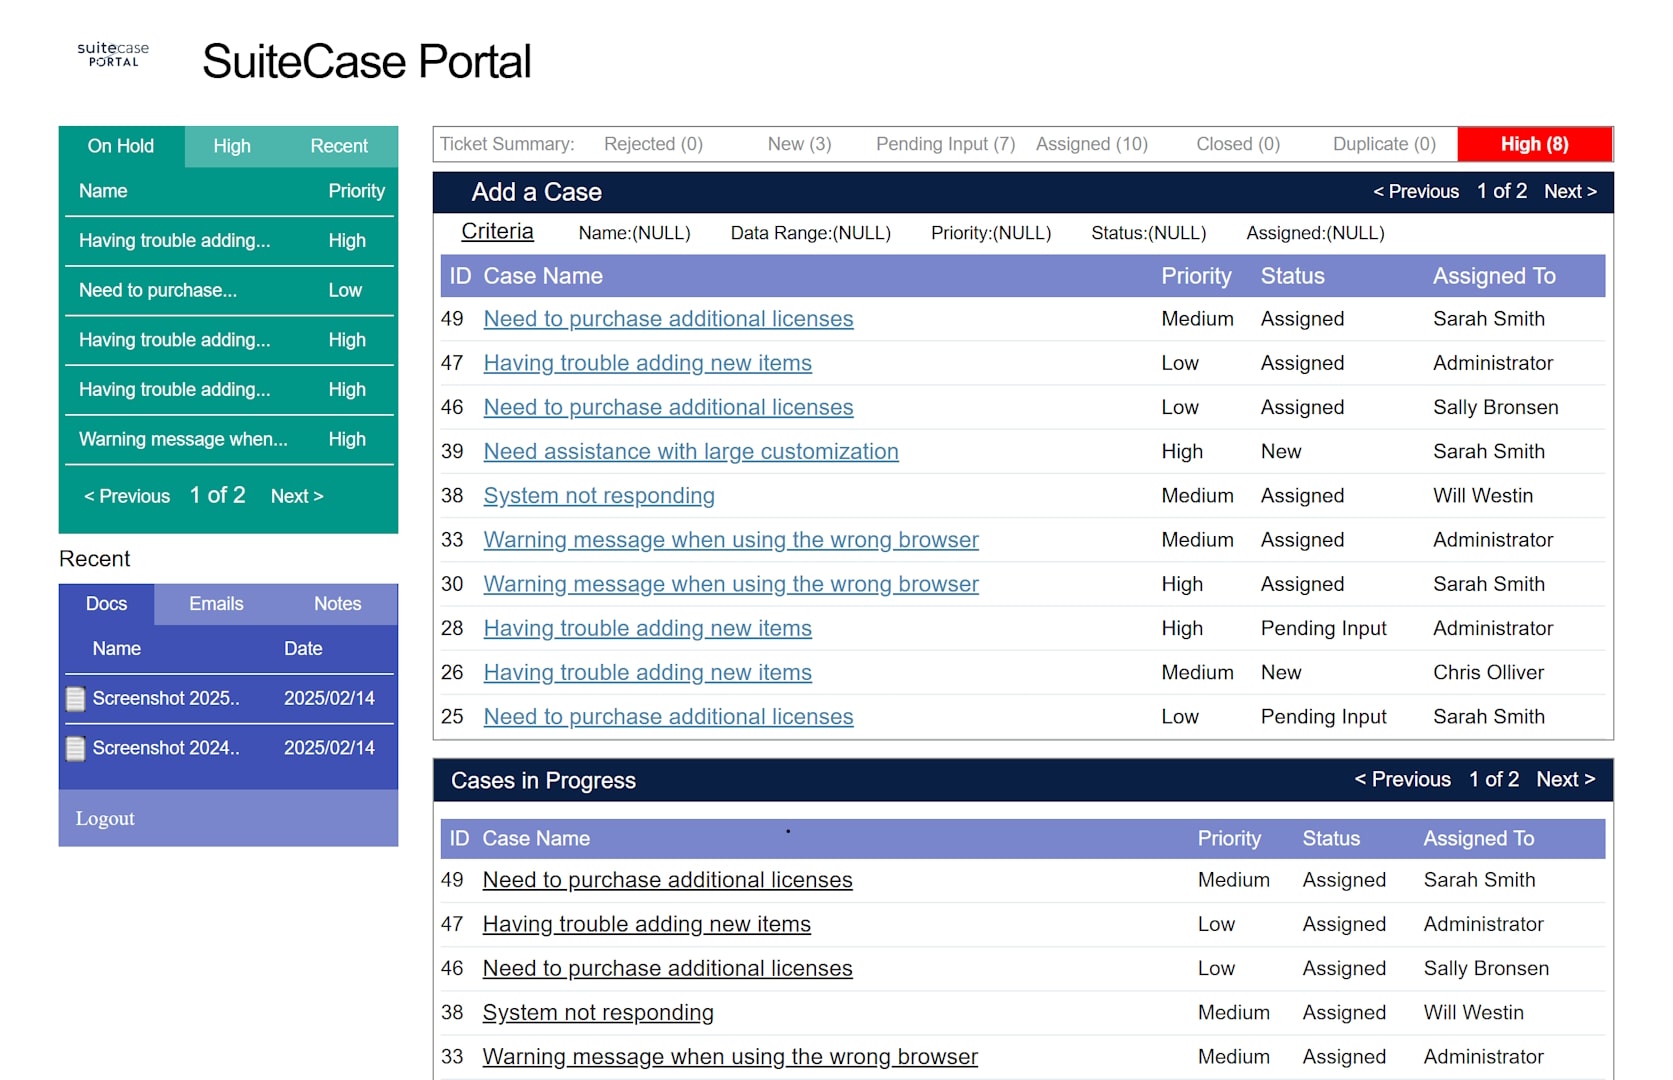Select Assigned (10) in Ticket Summary

pyautogui.click(x=1091, y=144)
